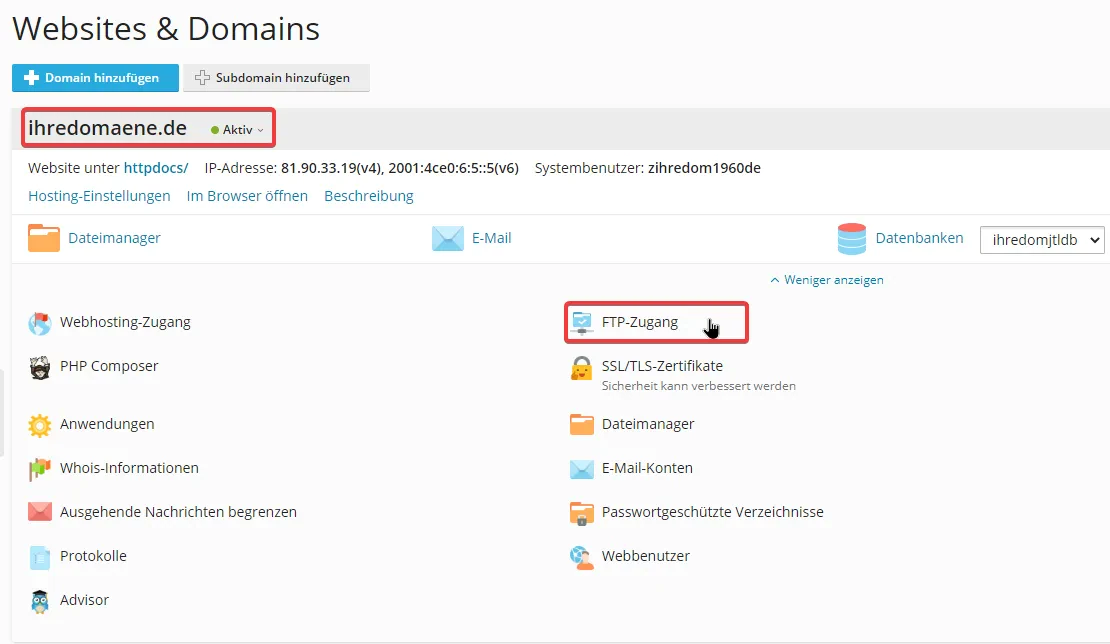The height and width of the screenshot is (644, 1110).
Task: Open the Aktiv status dropdown
Action: coord(237,130)
